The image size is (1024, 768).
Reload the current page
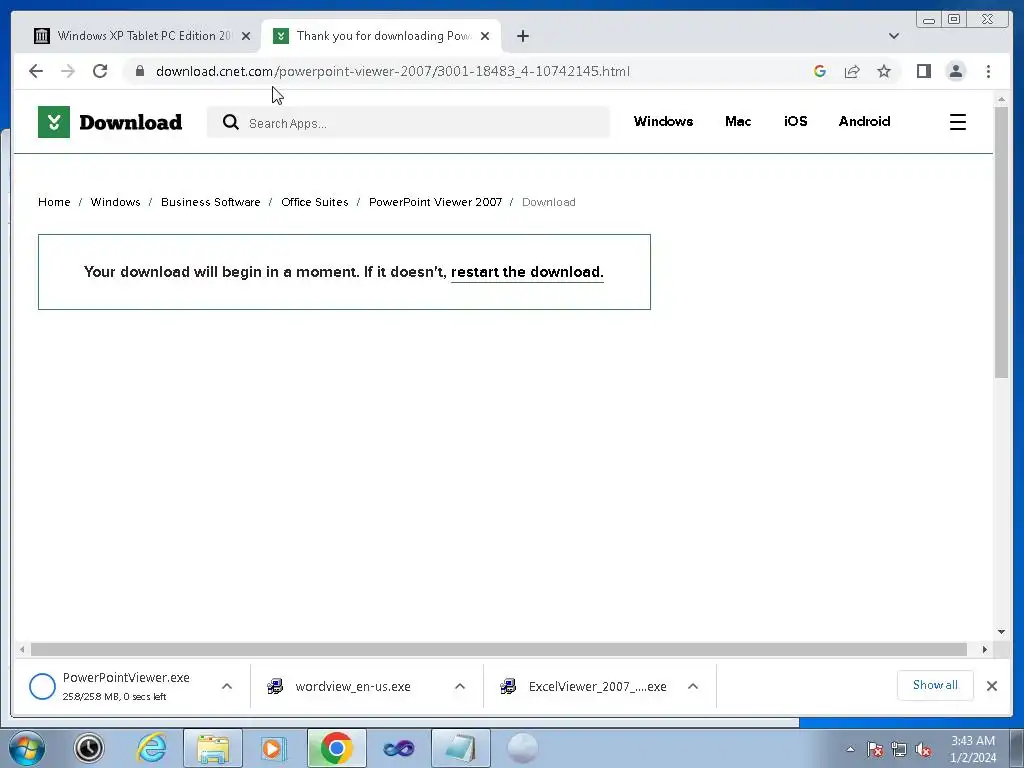tap(100, 71)
